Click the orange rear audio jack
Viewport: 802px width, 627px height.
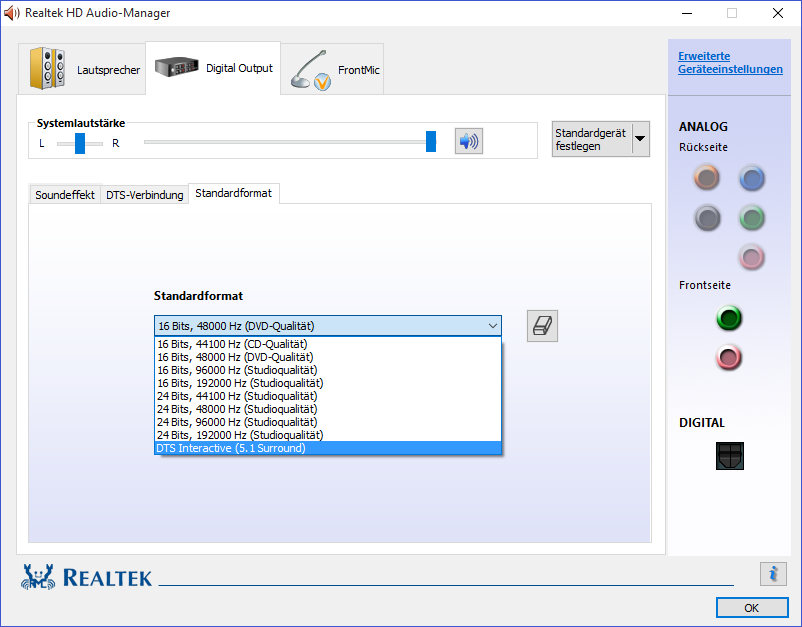(706, 177)
